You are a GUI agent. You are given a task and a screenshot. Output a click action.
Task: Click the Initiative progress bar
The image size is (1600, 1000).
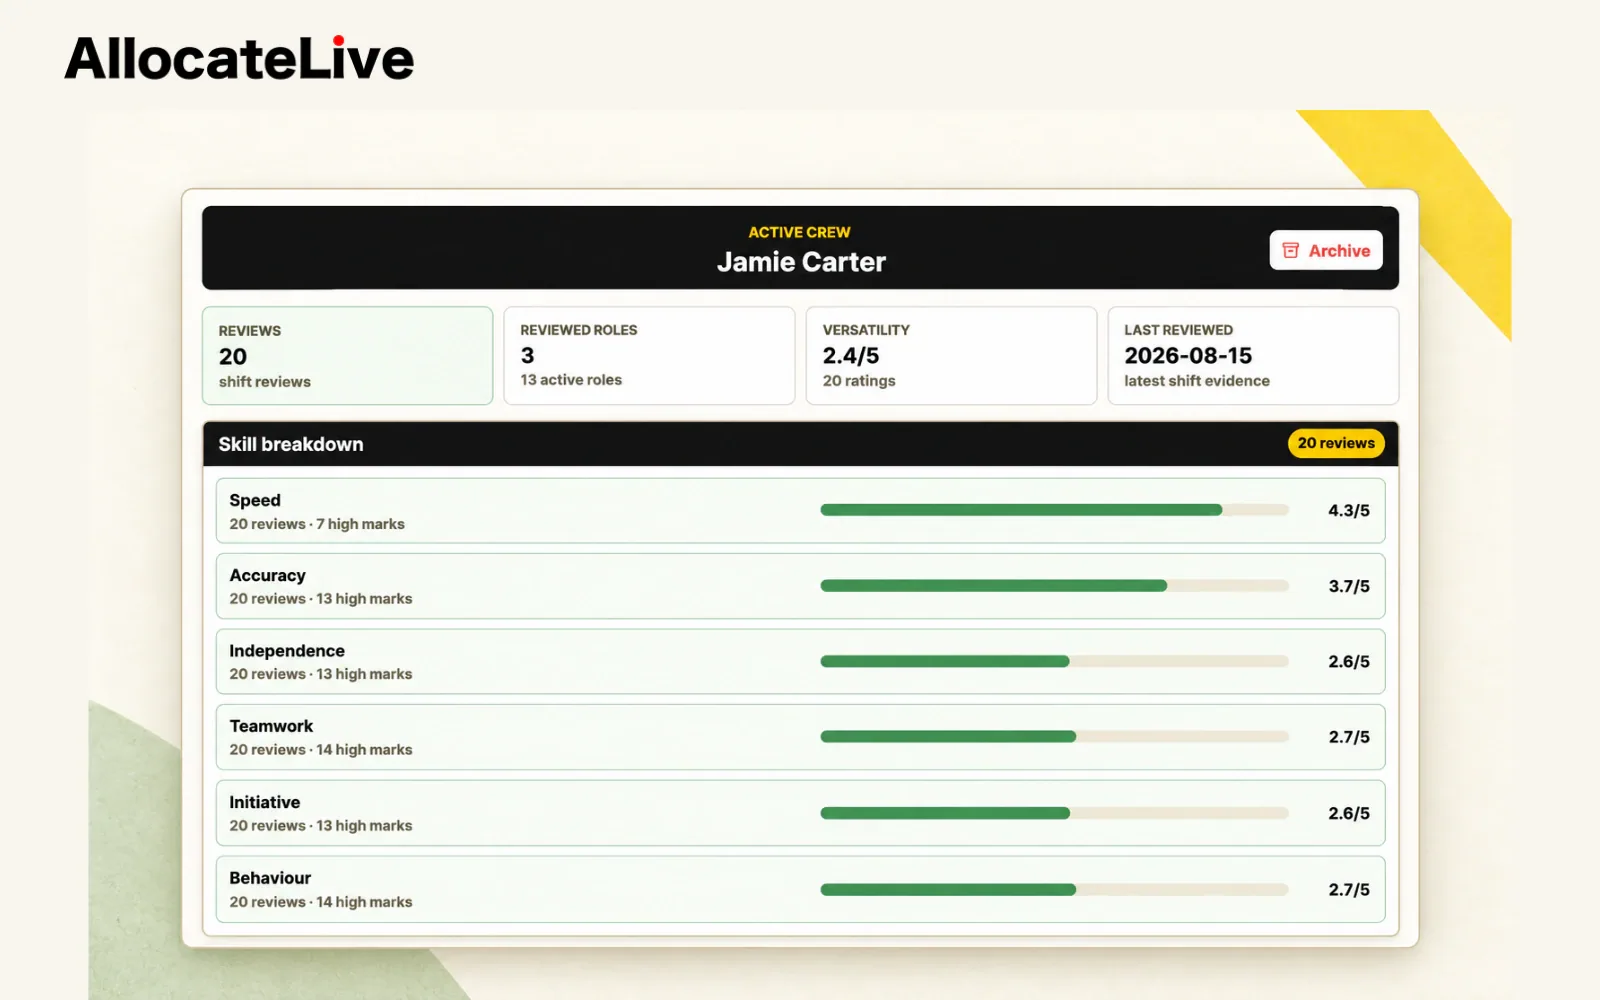pyautogui.click(x=1054, y=813)
